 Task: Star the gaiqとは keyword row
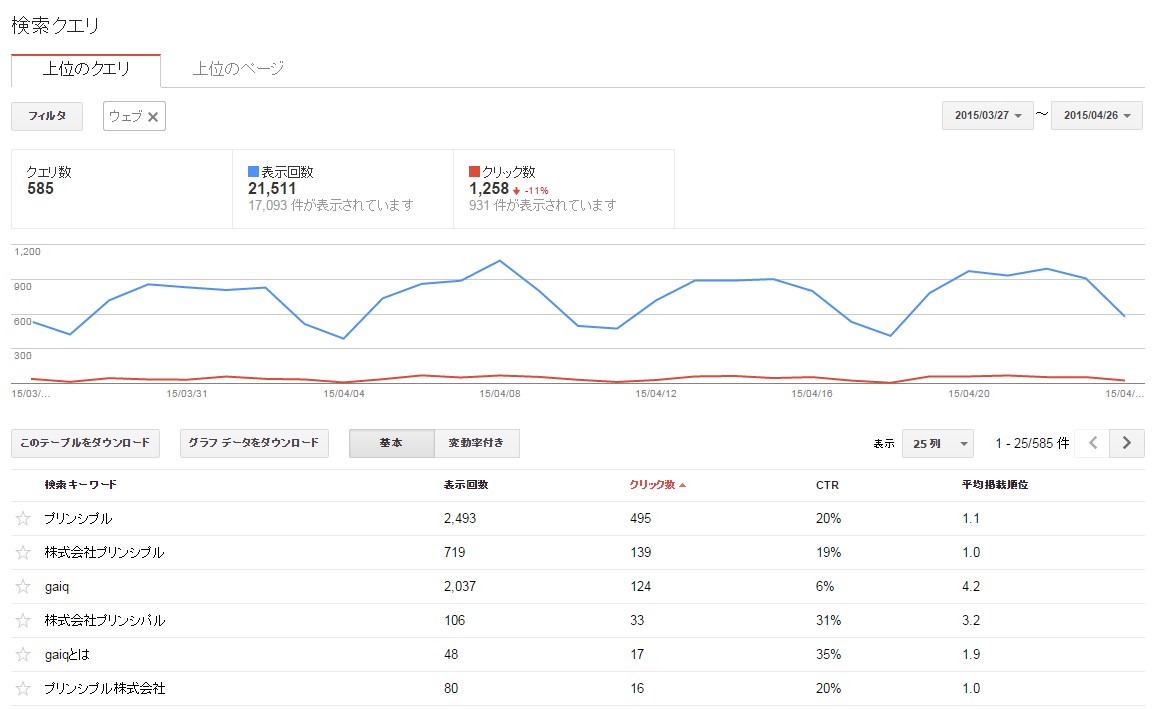[x=24, y=655]
